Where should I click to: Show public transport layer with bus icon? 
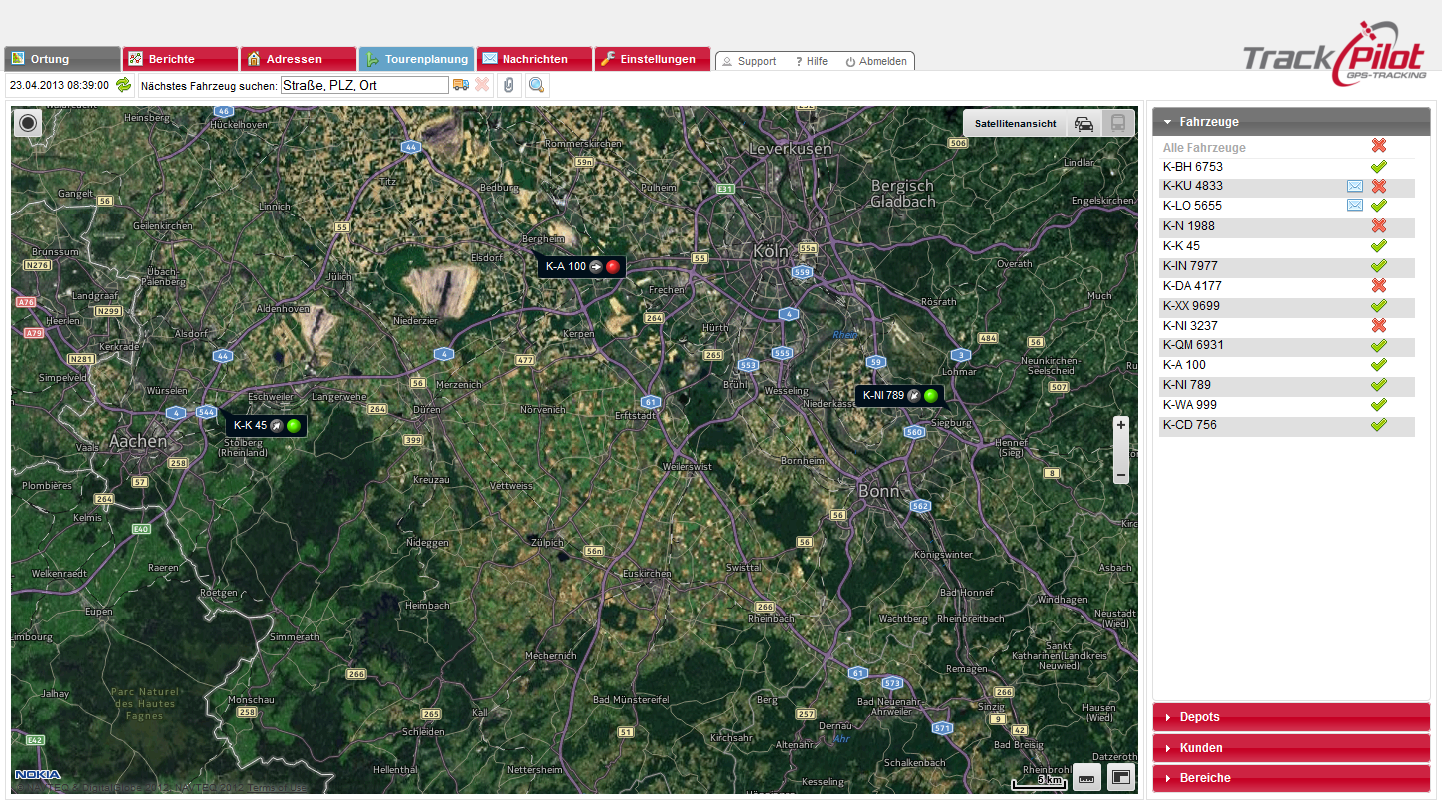point(1118,124)
